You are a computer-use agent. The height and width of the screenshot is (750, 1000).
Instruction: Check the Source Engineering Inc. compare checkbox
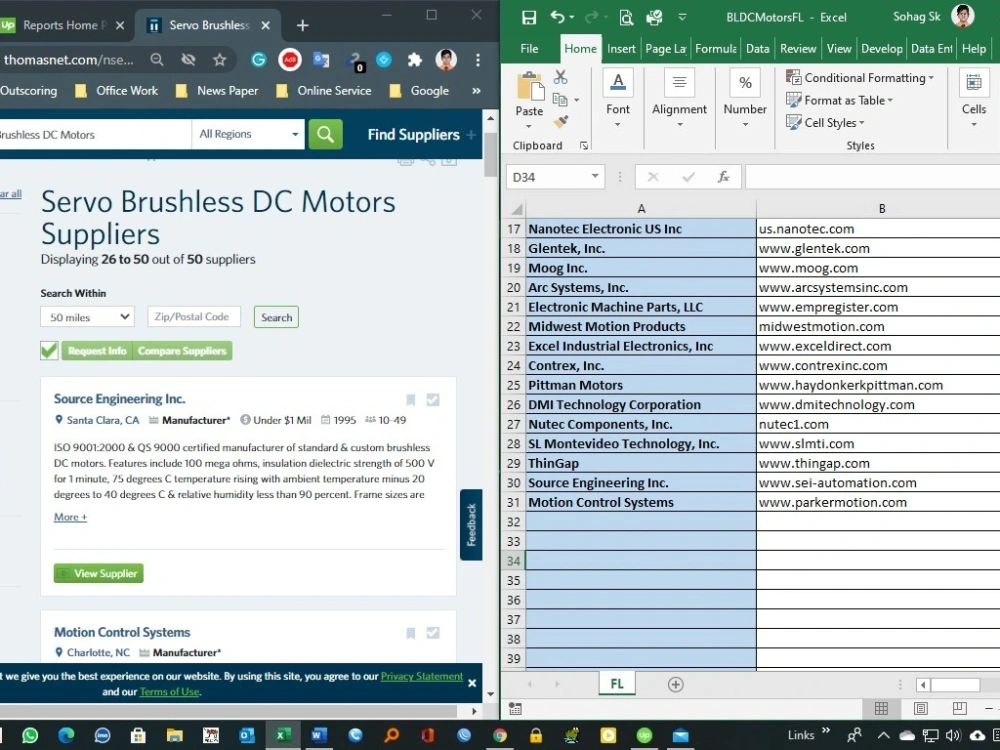(433, 400)
